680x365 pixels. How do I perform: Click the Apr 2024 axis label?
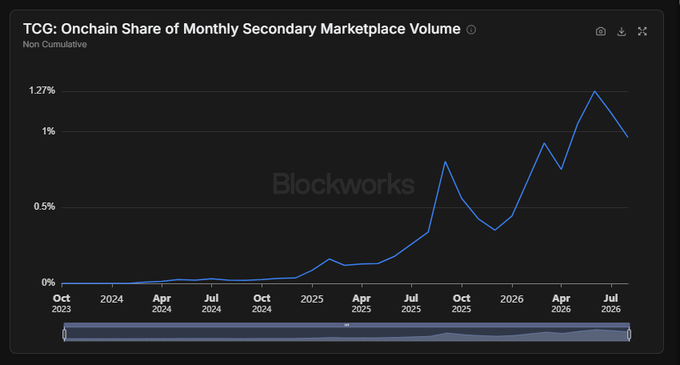162,303
